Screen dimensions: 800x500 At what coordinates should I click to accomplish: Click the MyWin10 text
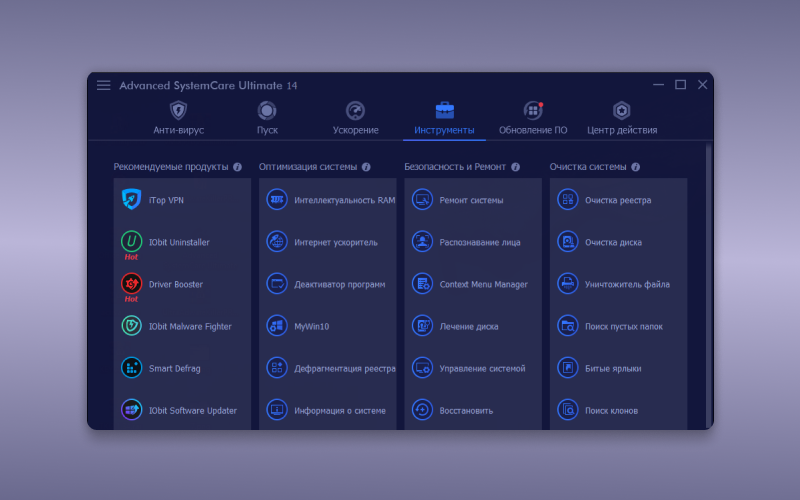(x=311, y=327)
